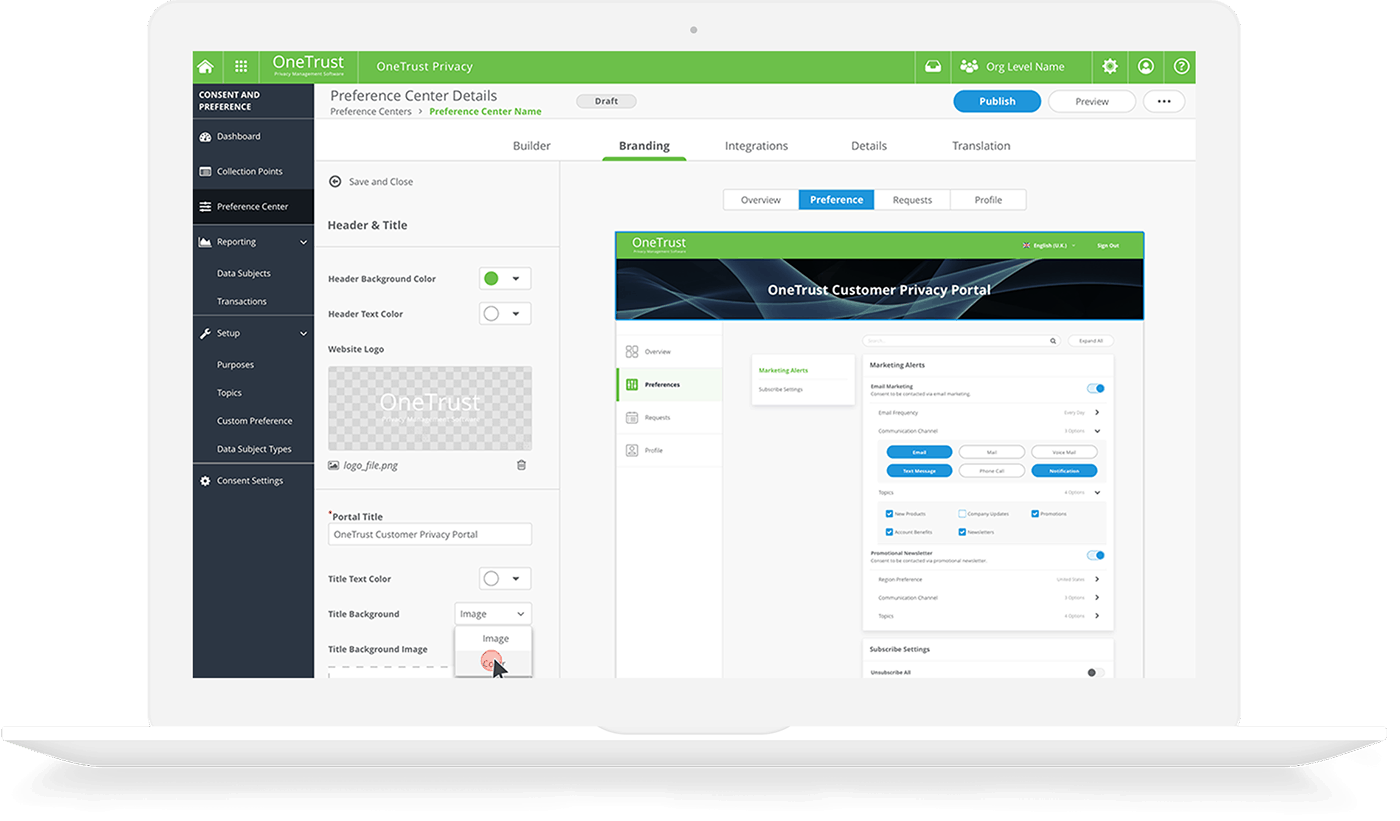Toggle the Email Marketing switch
Image resolution: width=1400 pixels, height=821 pixels.
coord(1096,388)
